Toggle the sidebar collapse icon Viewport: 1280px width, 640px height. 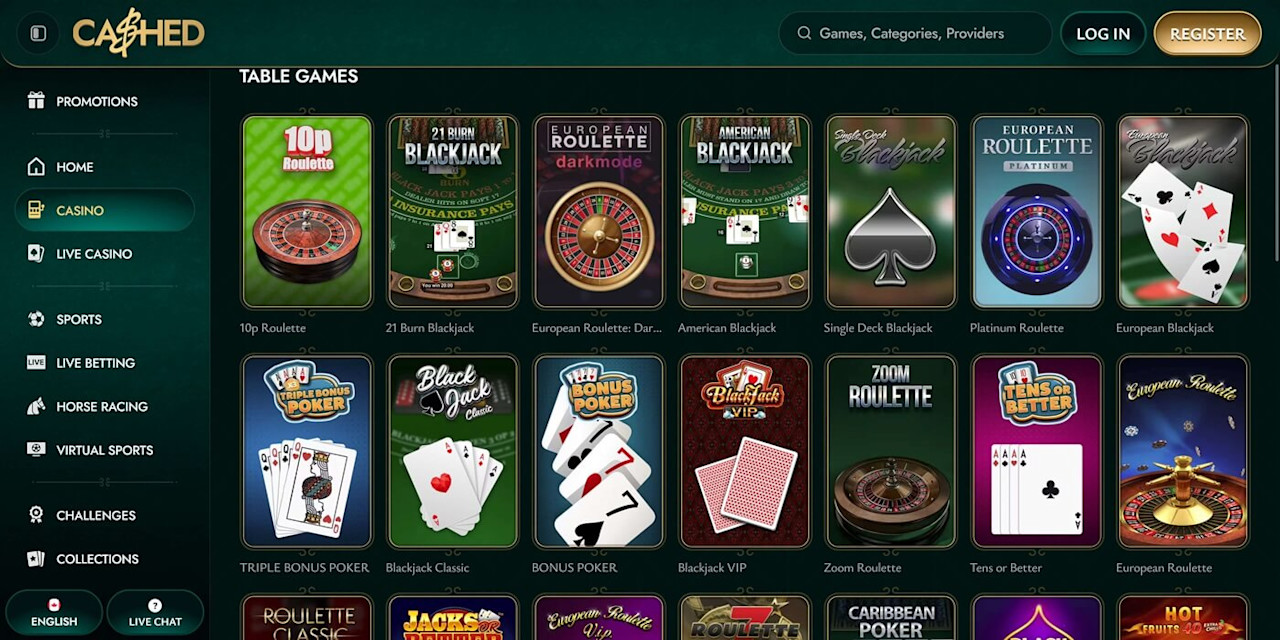[x=38, y=33]
